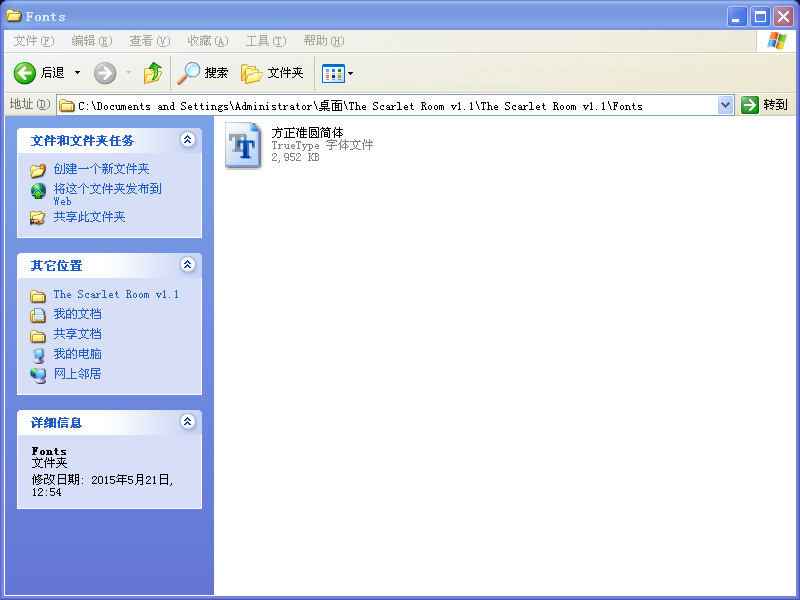Open the 工具(T) menu
Image resolution: width=800 pixels, height=600 pixels.
coord(266,41)
